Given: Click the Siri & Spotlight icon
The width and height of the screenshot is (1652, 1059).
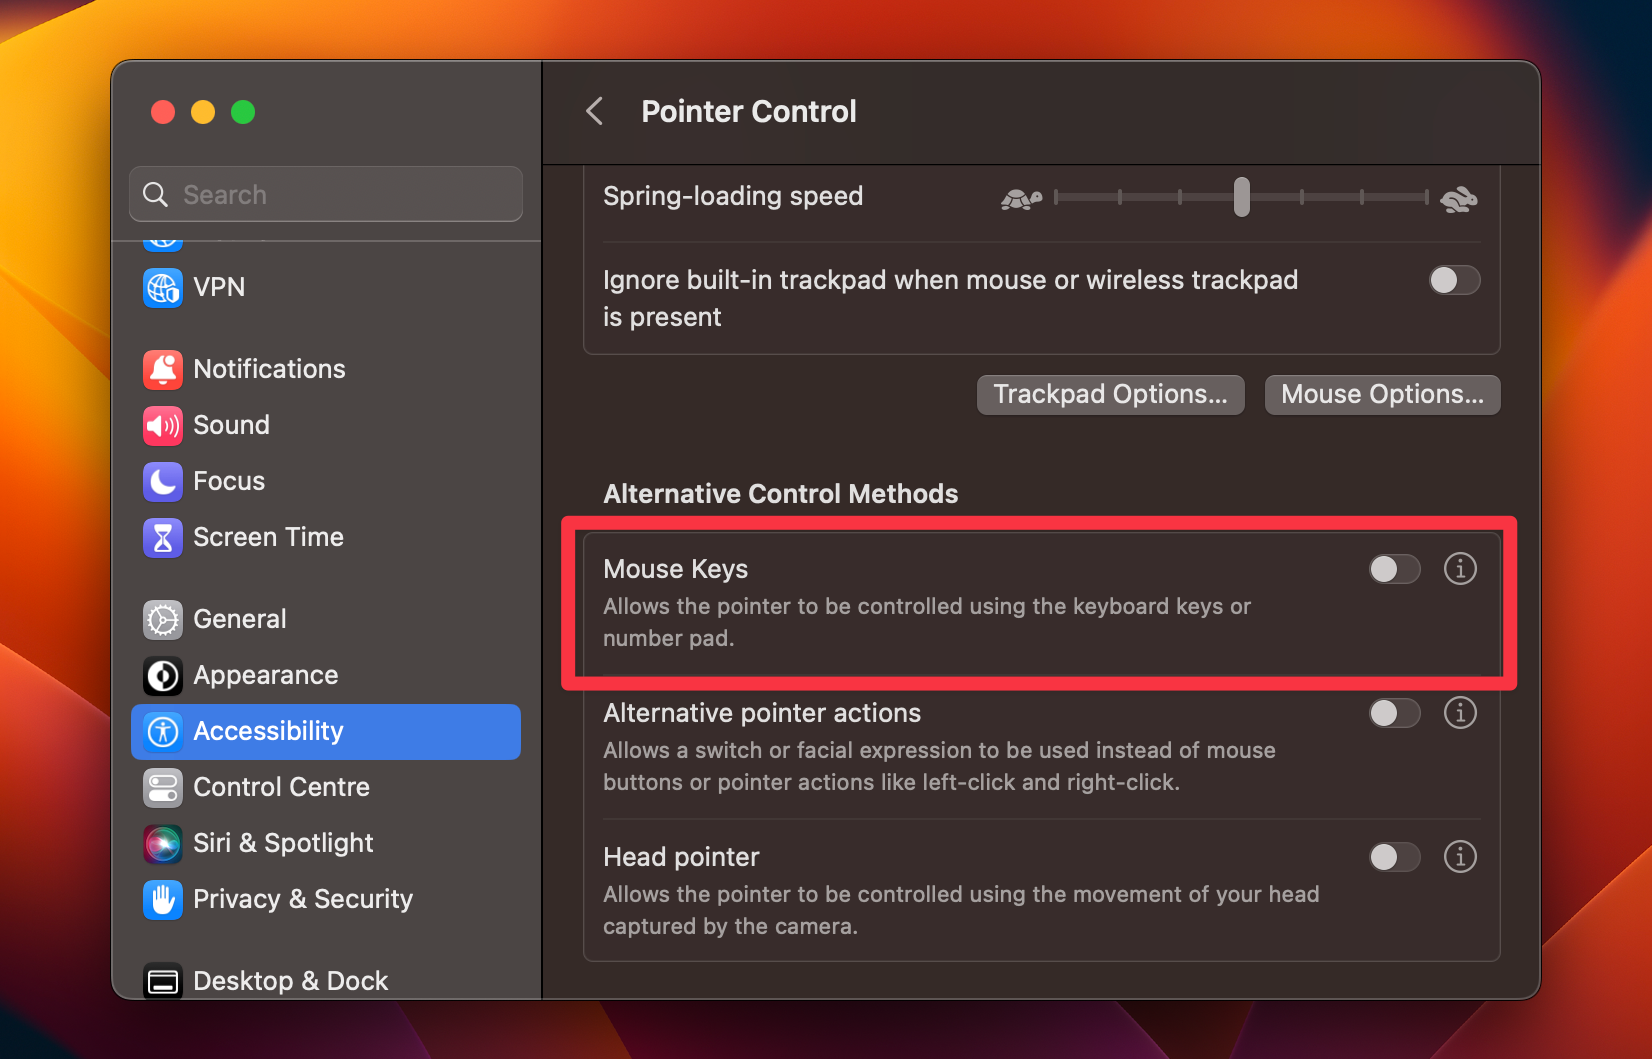Looking at the screenshot, I should (163, 843).
